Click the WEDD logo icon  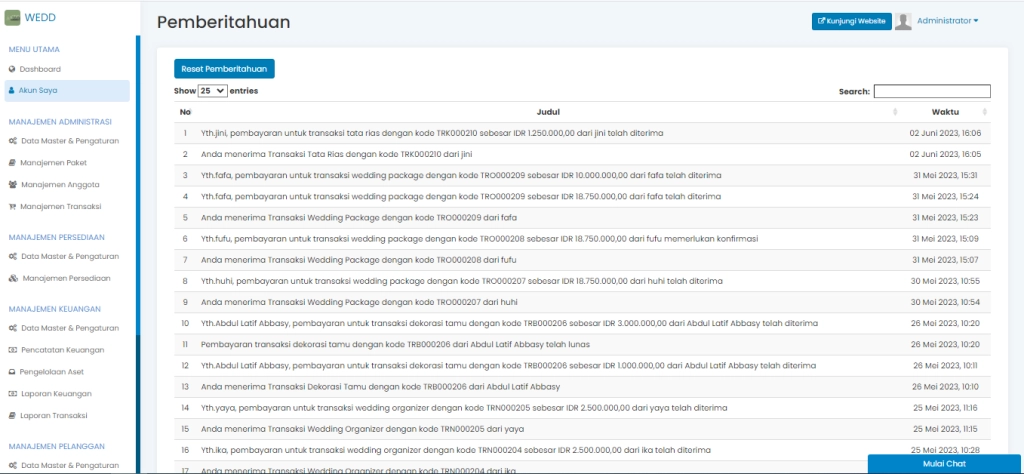pyautogui.click(x=14, y=18)
